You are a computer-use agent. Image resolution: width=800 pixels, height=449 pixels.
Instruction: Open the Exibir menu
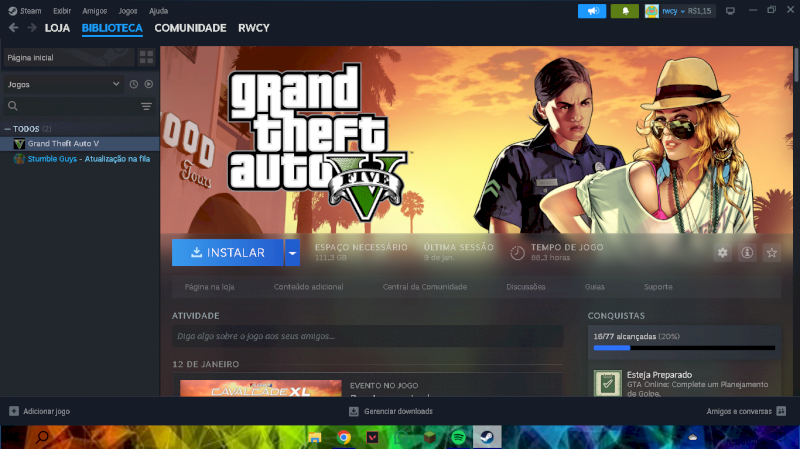pos(62,11)
